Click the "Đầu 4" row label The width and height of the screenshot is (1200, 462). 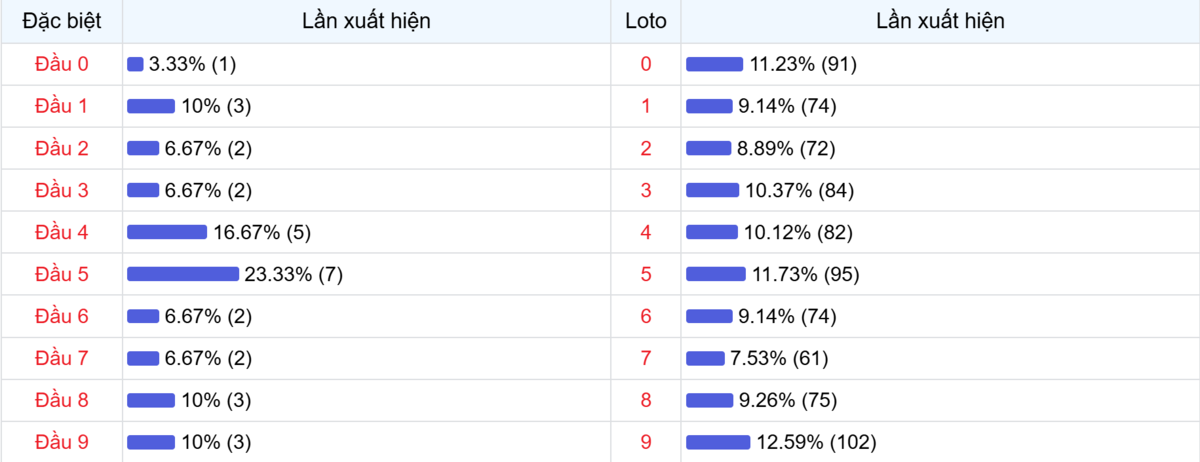(x=62, y=232)
